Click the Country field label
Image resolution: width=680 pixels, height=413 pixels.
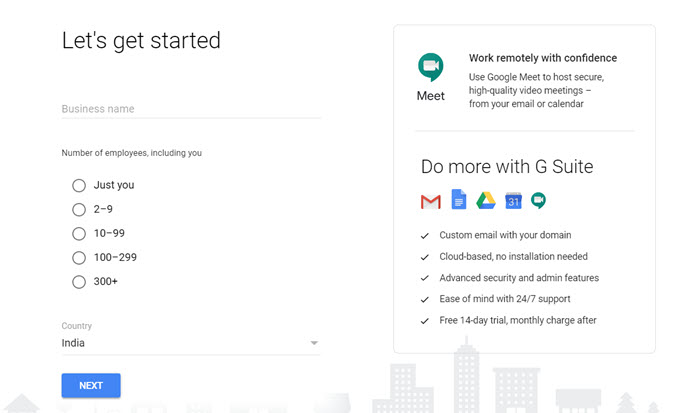77,326
